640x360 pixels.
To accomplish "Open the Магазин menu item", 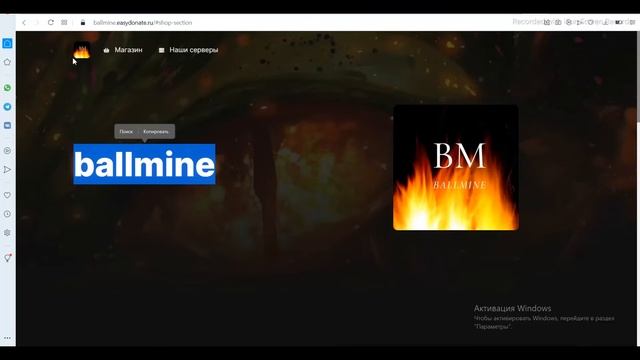I will (123, 50).
